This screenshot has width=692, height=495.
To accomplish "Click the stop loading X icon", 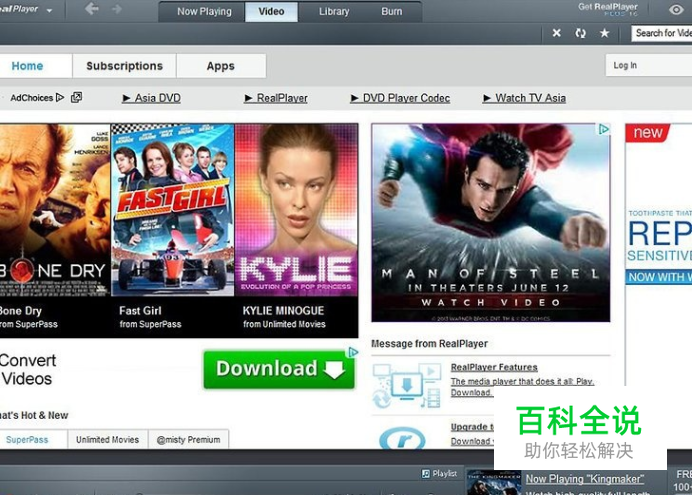I will coord(557,33).
